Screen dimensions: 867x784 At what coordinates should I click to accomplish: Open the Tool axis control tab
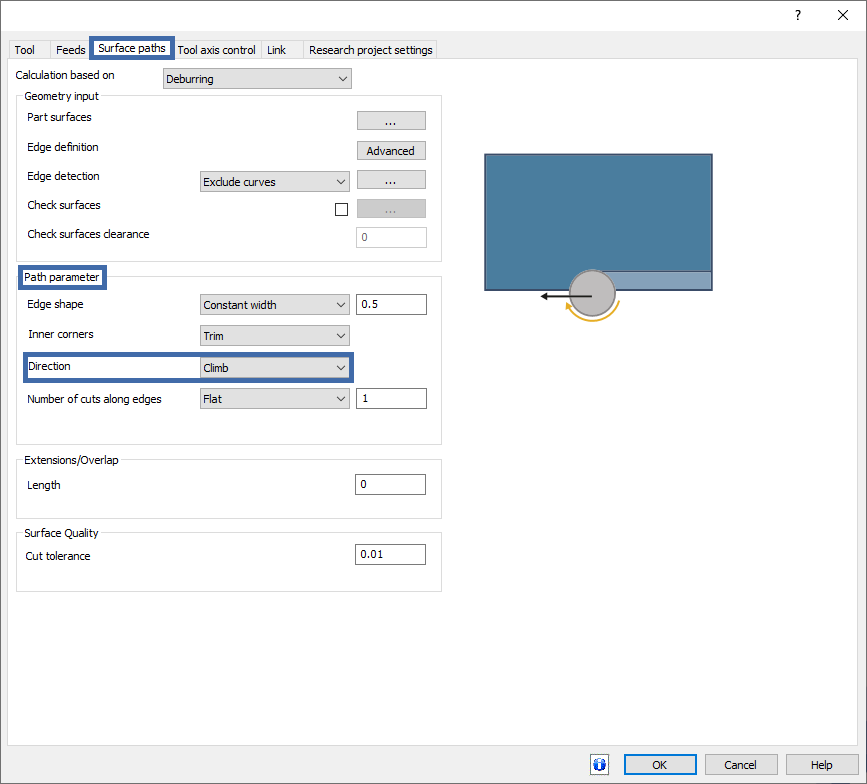click(216, 50)
